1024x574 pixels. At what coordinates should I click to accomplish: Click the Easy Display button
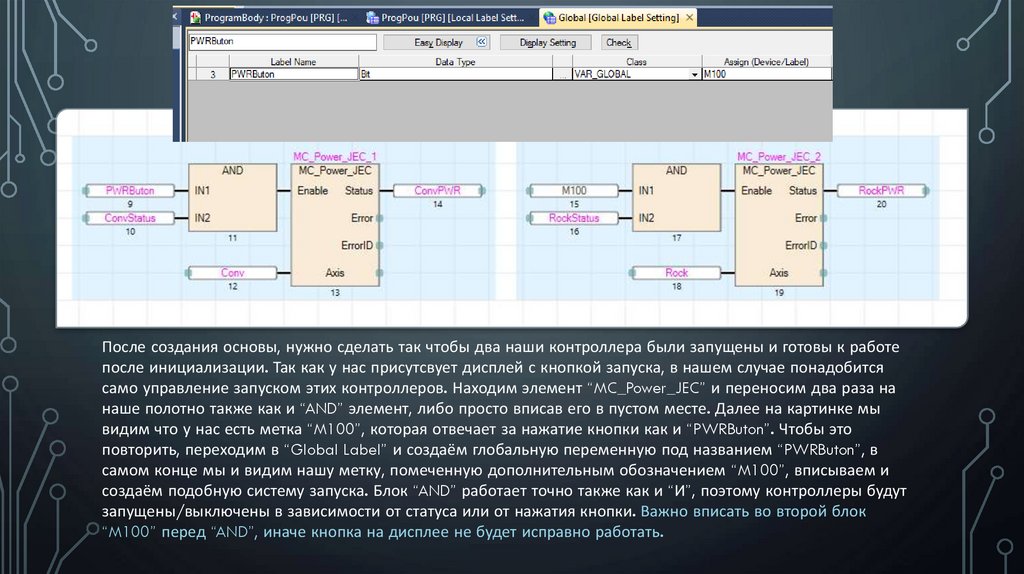pos(437,43)
